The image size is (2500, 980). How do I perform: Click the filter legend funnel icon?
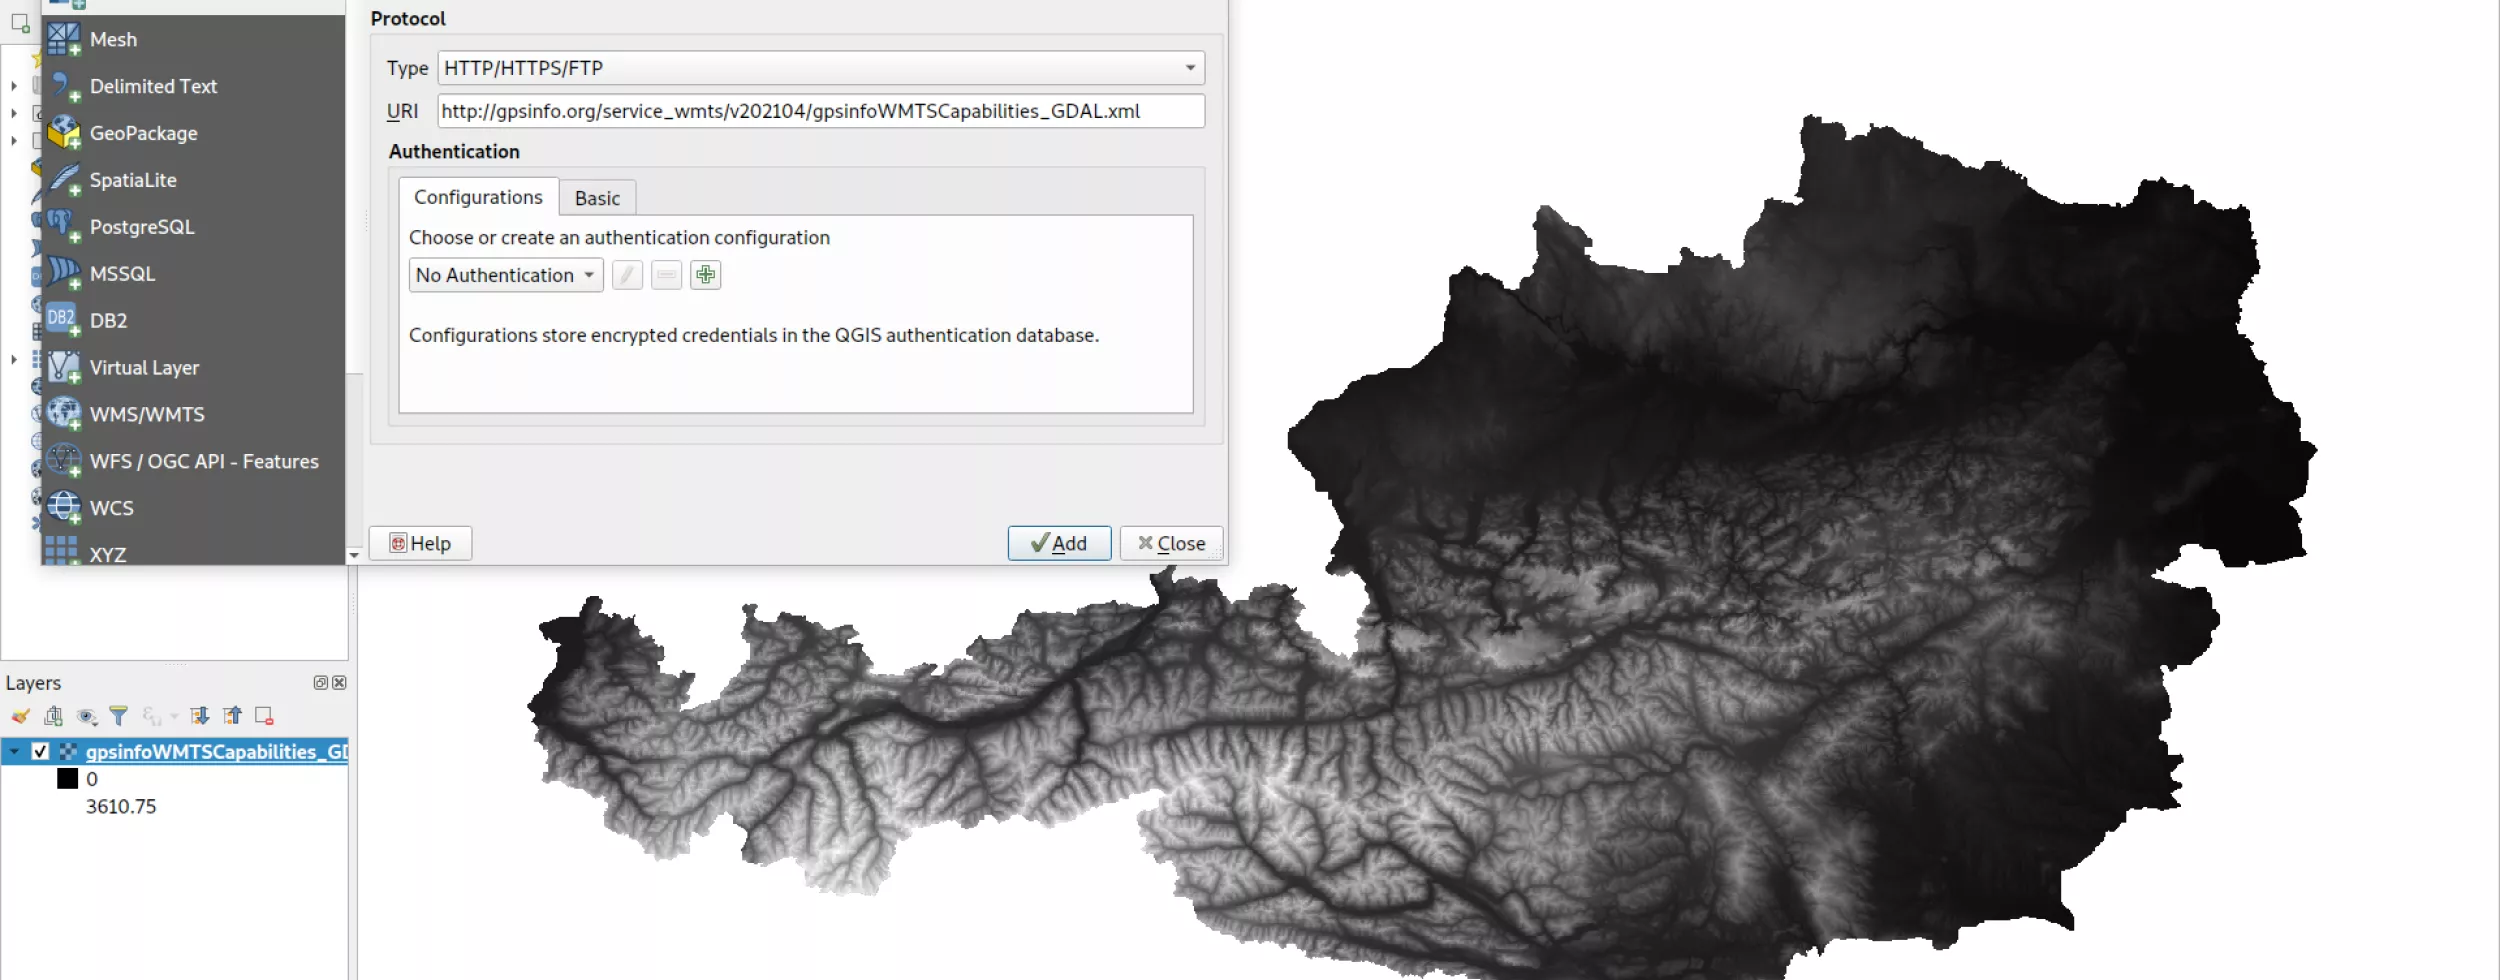pyautogui.click(x=119, y=716)
